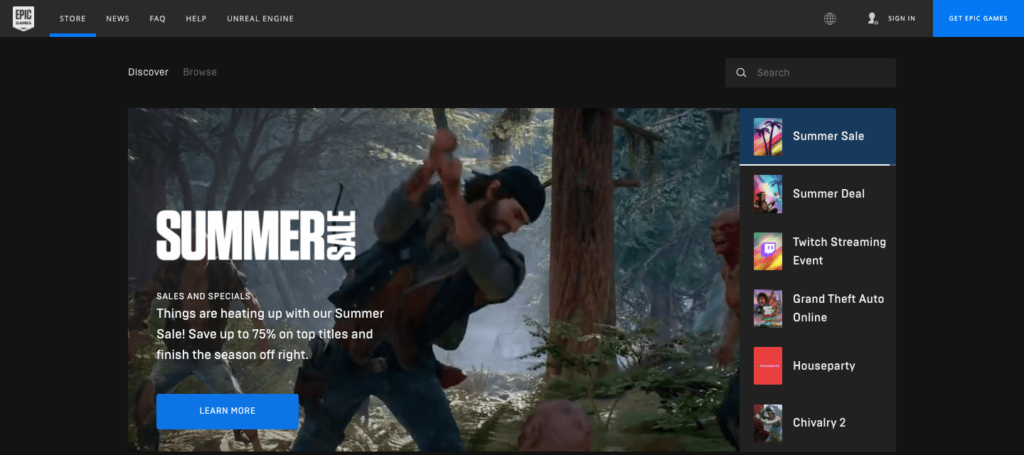1024x455 pixels.
Task: Click the search magnifier icon
Action: click(x=741, y=72)
